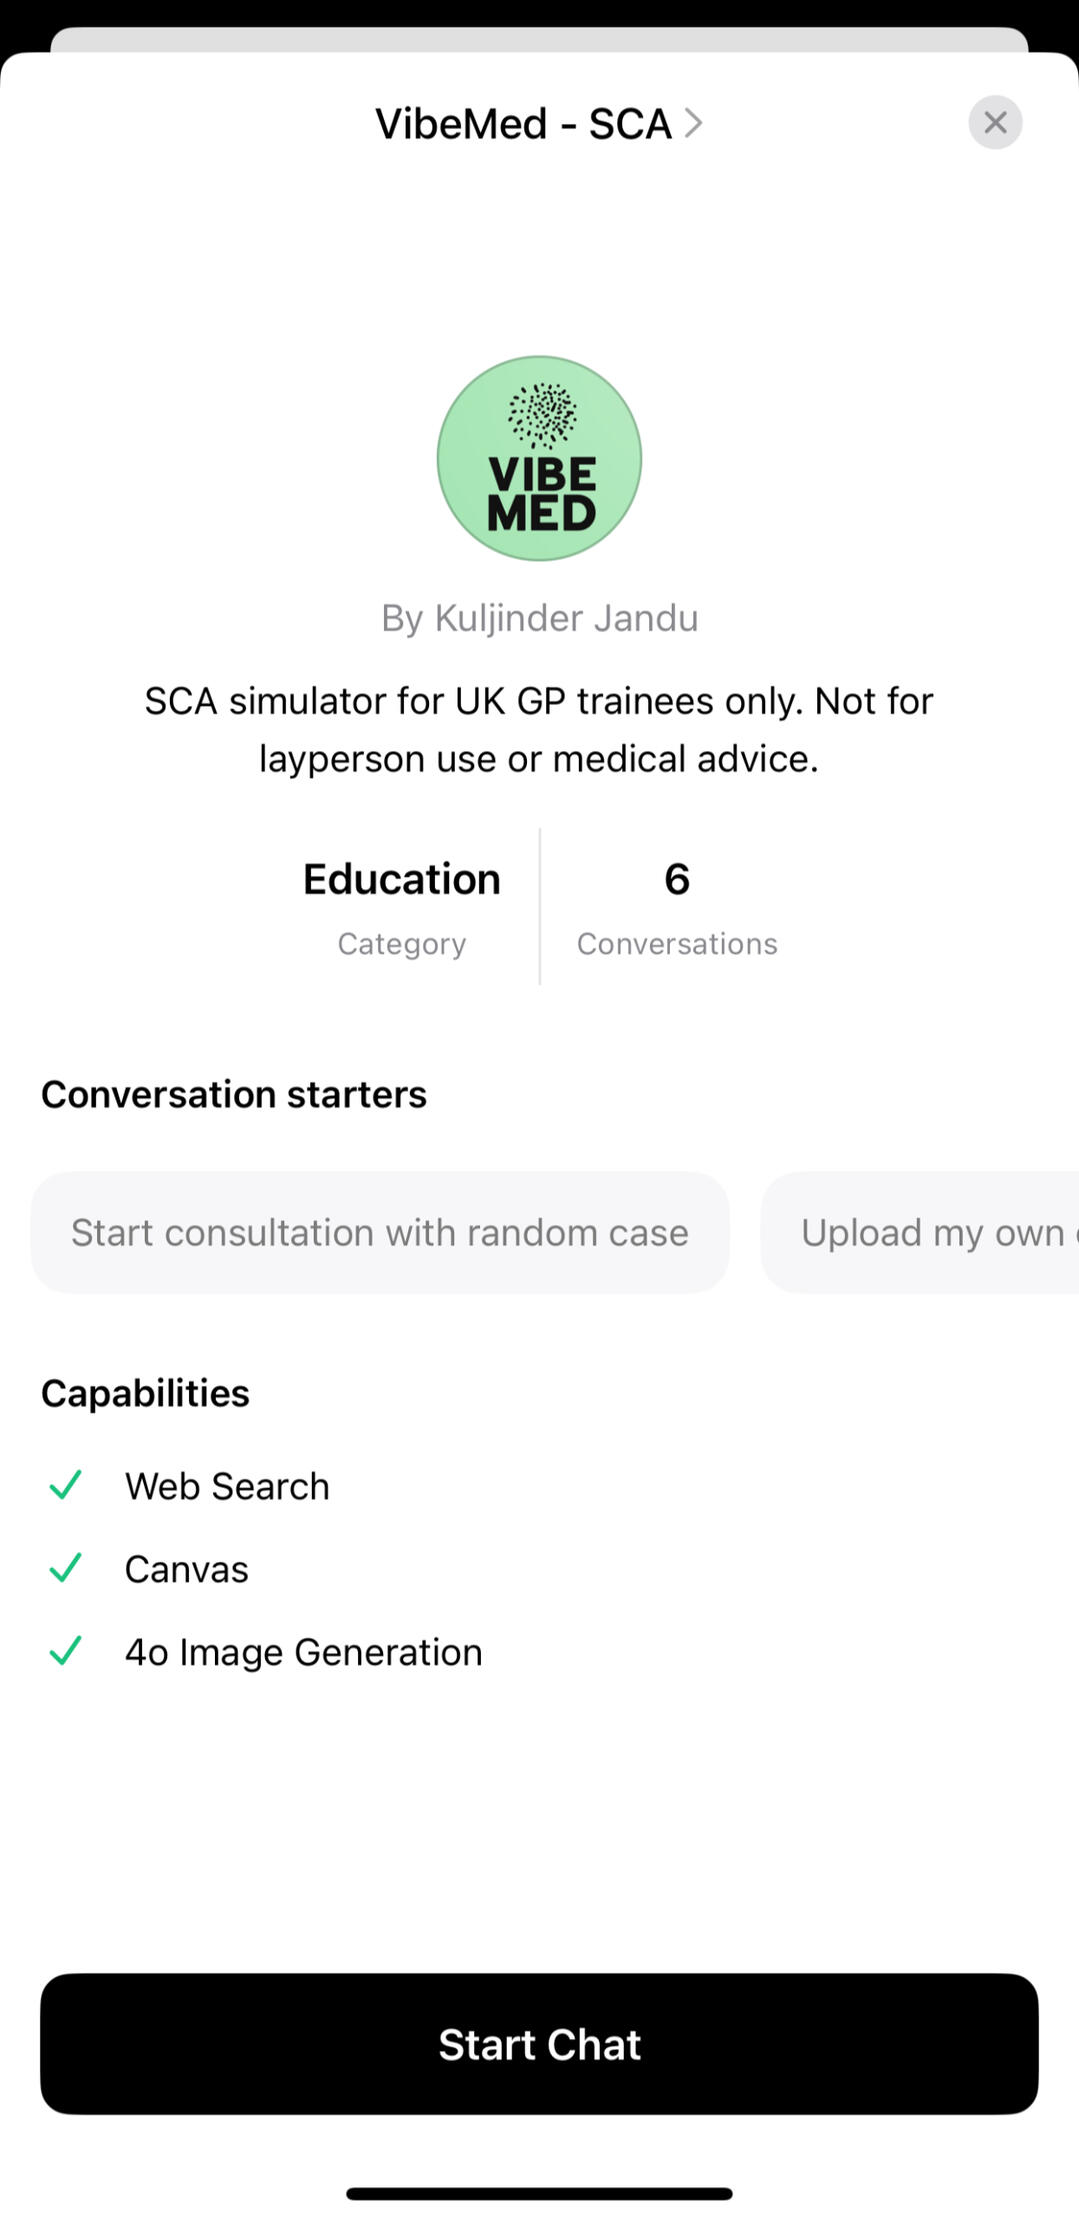Tap the Capabilities section heading

tap(145, 1393)
